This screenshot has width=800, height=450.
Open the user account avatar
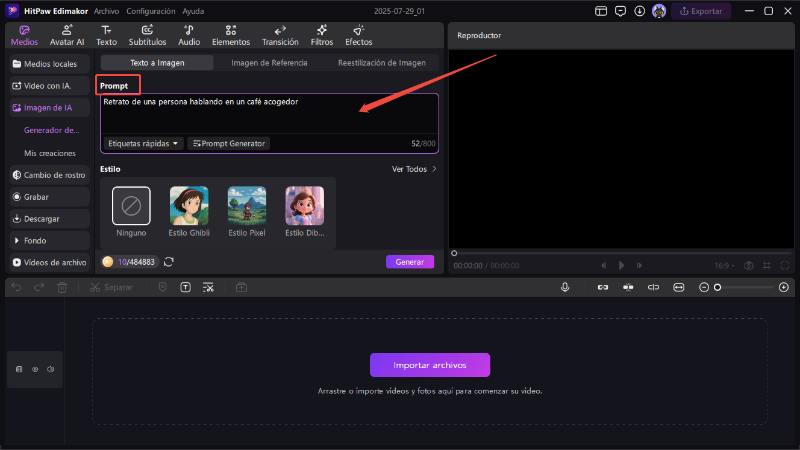(x=659, y=11)
